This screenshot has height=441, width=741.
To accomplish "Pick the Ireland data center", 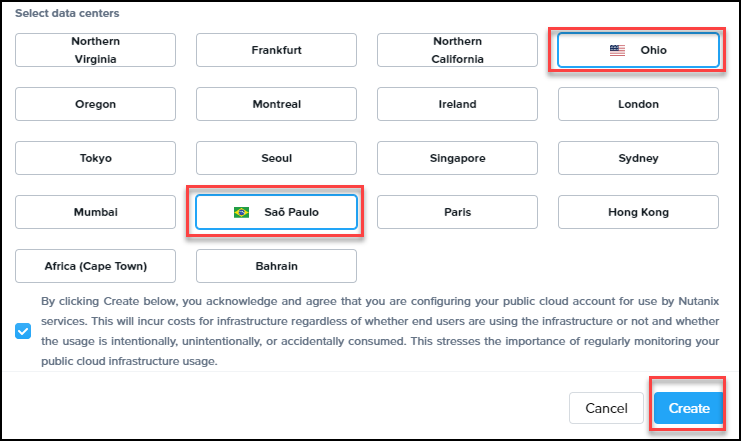I will (457, 104).
